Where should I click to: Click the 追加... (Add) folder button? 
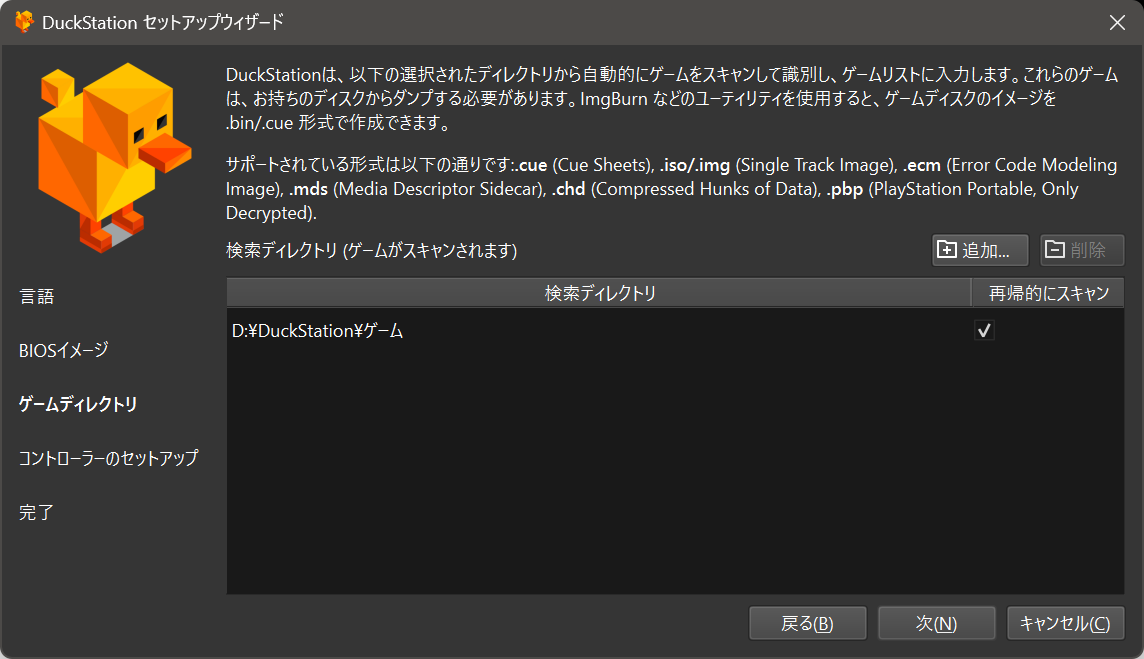980,250
